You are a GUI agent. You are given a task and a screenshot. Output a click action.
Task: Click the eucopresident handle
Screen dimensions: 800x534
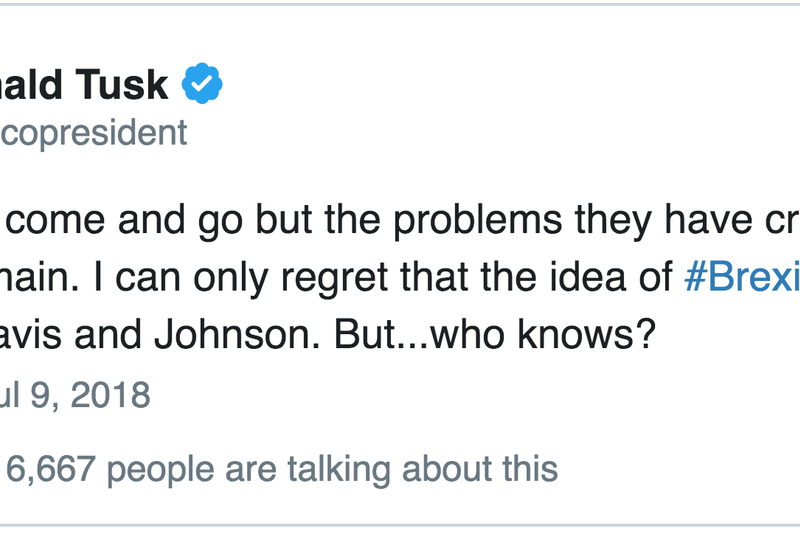[x=93, y=133]
